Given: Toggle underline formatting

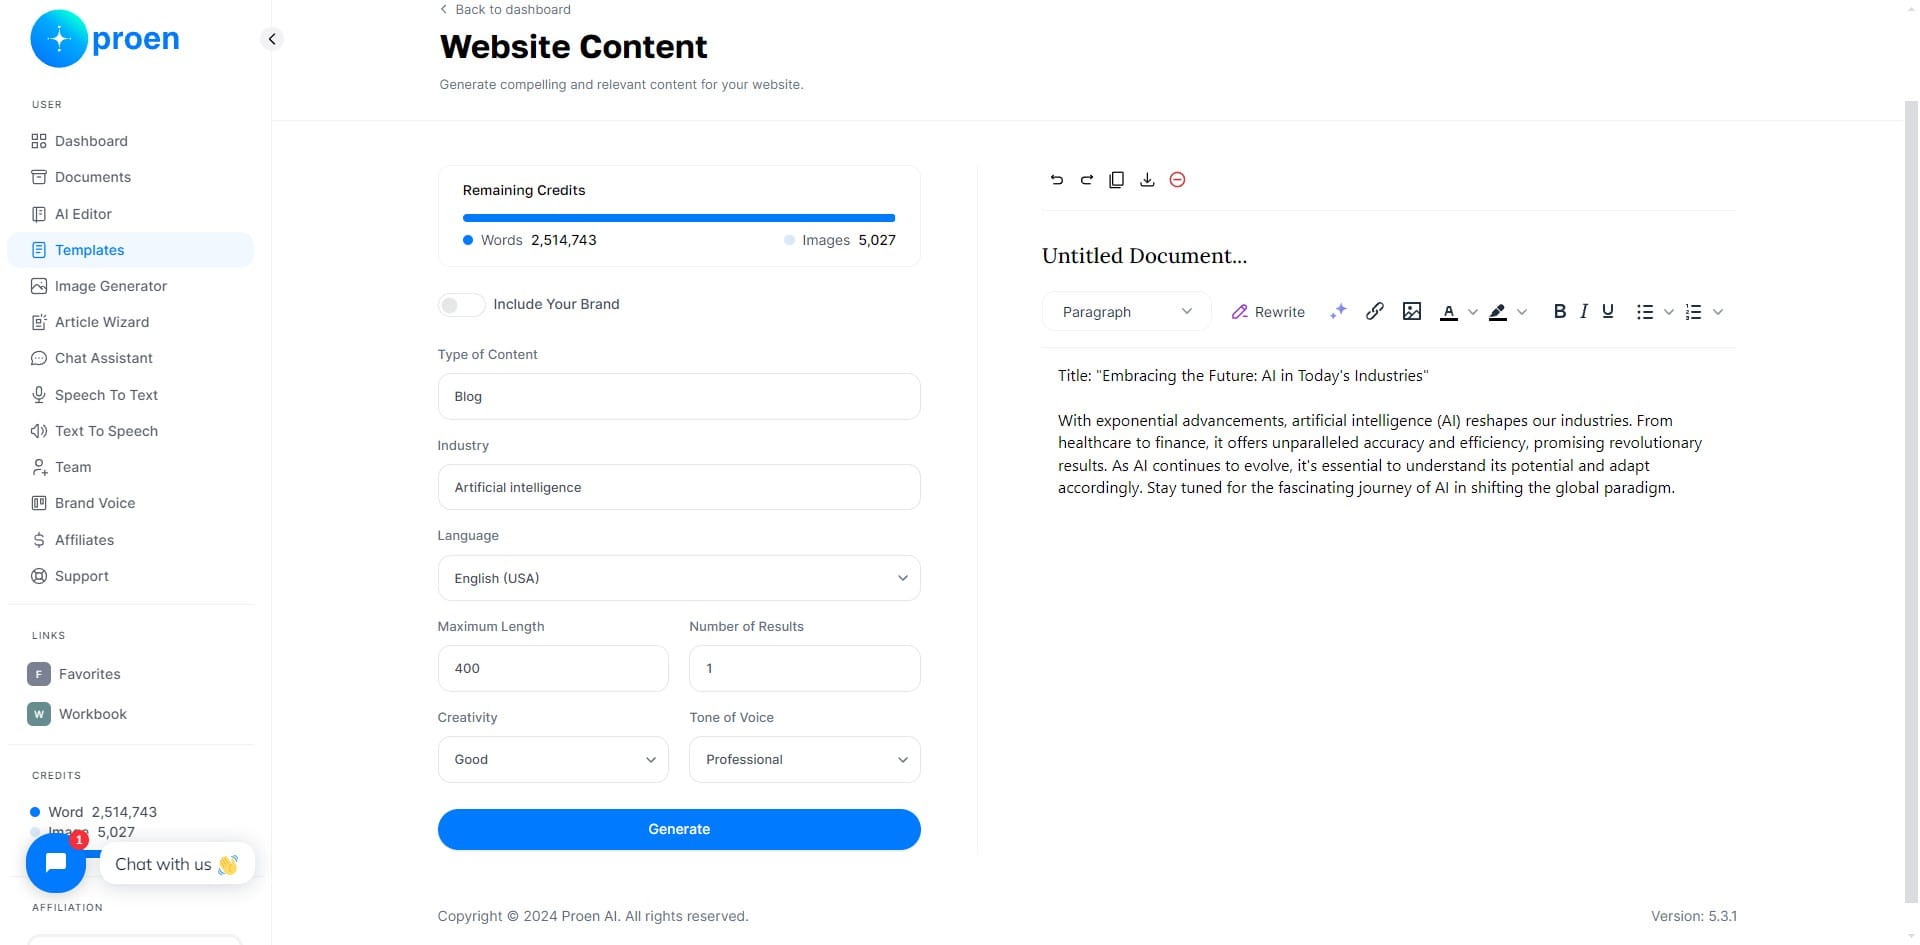Looking at the screenshot, I should 1608,312.
